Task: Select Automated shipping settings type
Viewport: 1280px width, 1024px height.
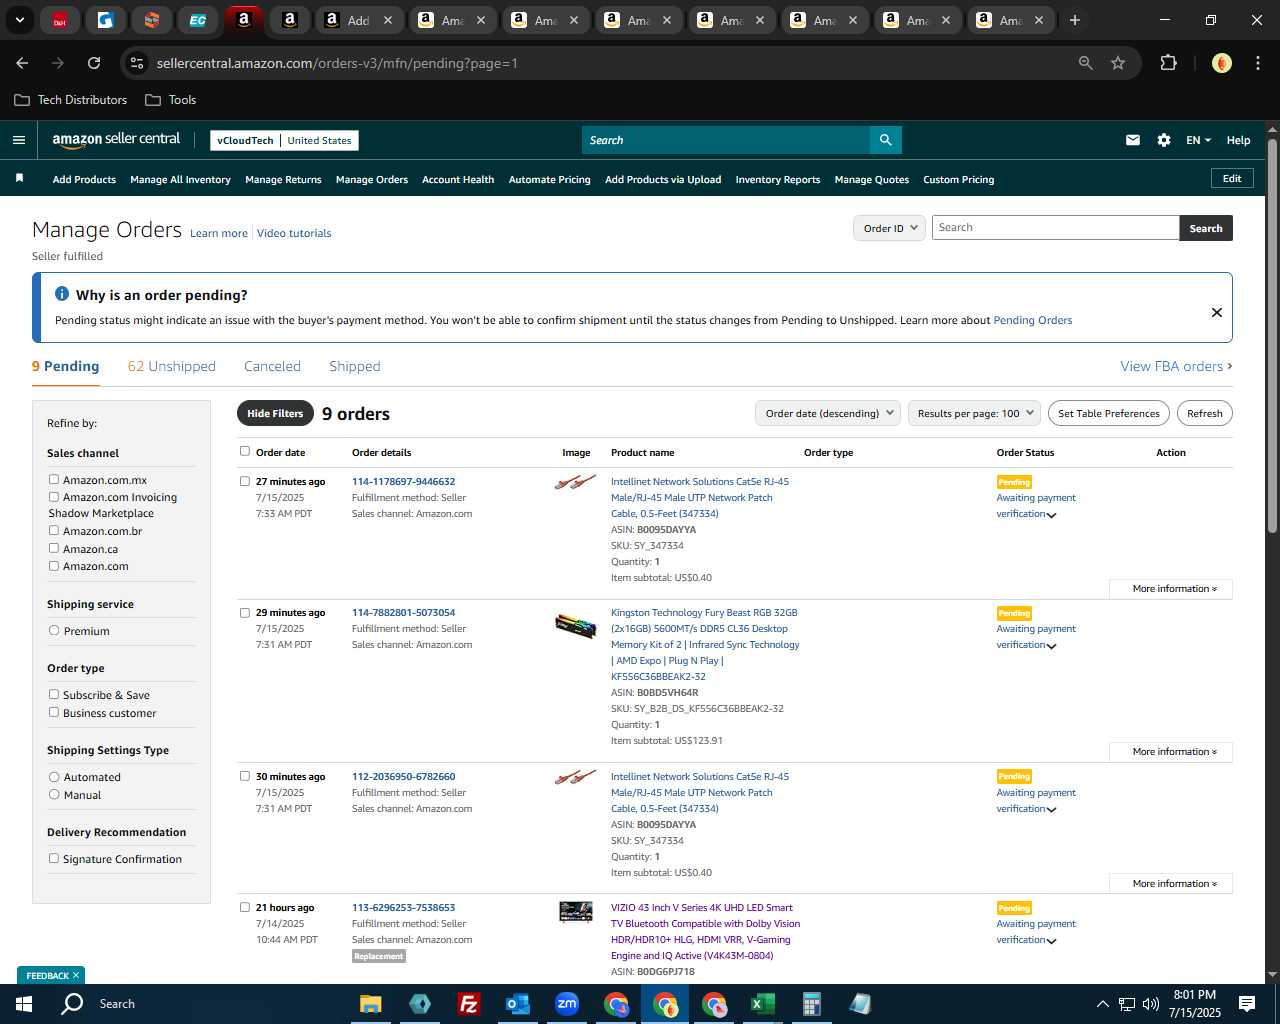Action: coord(54,777)
